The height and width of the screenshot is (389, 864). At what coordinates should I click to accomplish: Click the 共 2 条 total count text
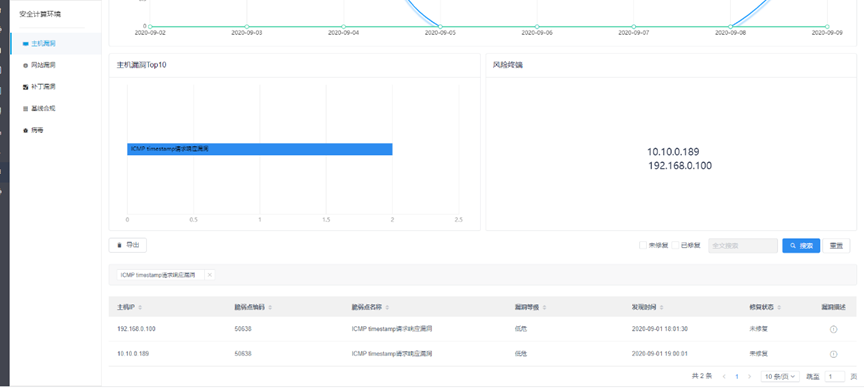(701, 376)
